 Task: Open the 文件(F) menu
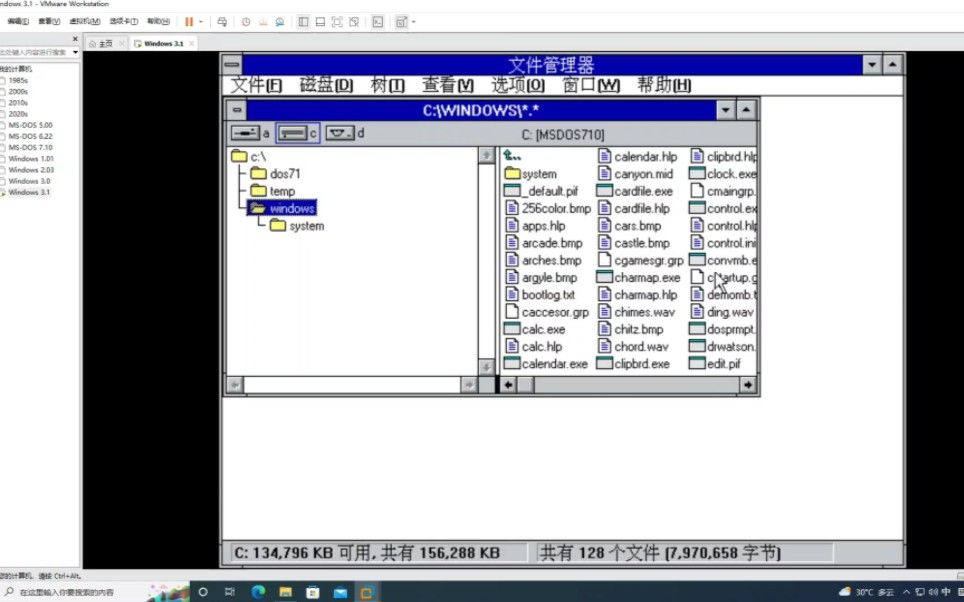256,85
